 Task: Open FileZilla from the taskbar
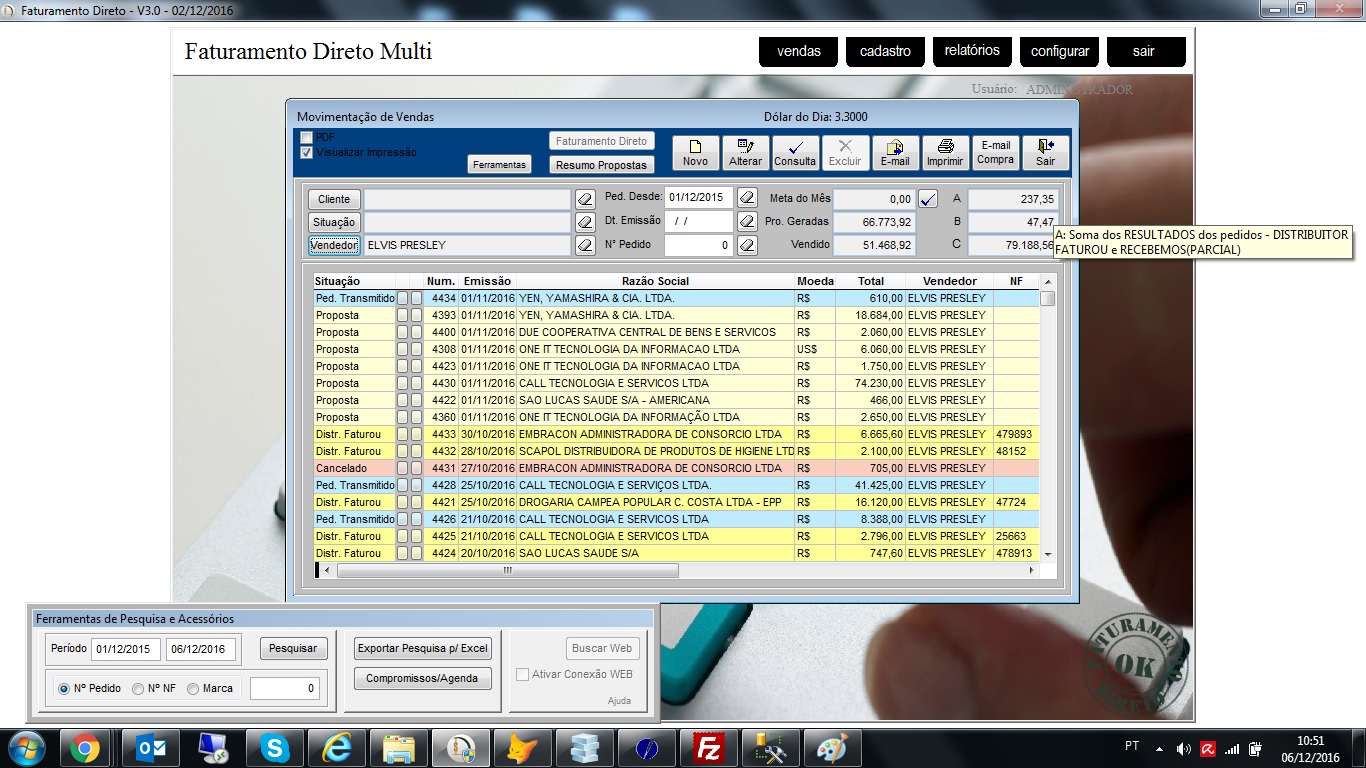coord(709,748)
